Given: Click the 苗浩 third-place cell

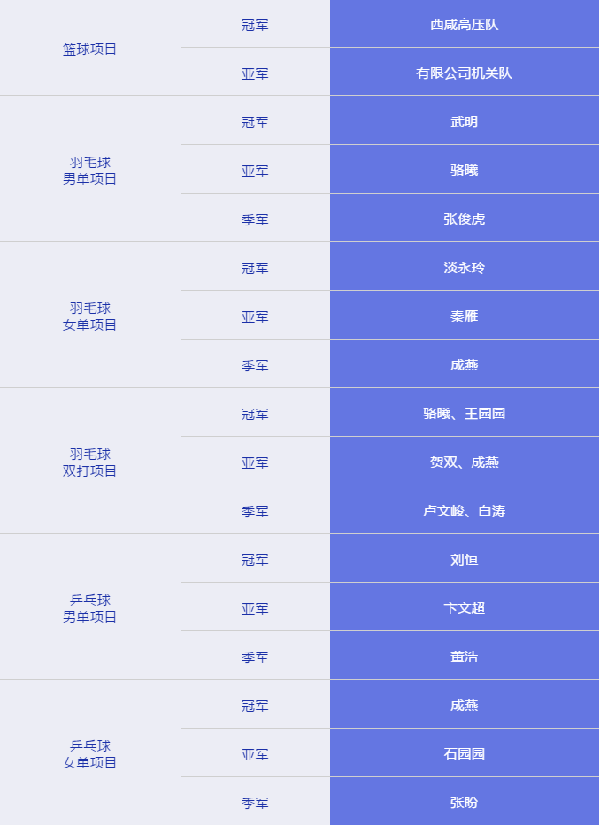Looking at the screenshot, I should pos(464,656).
